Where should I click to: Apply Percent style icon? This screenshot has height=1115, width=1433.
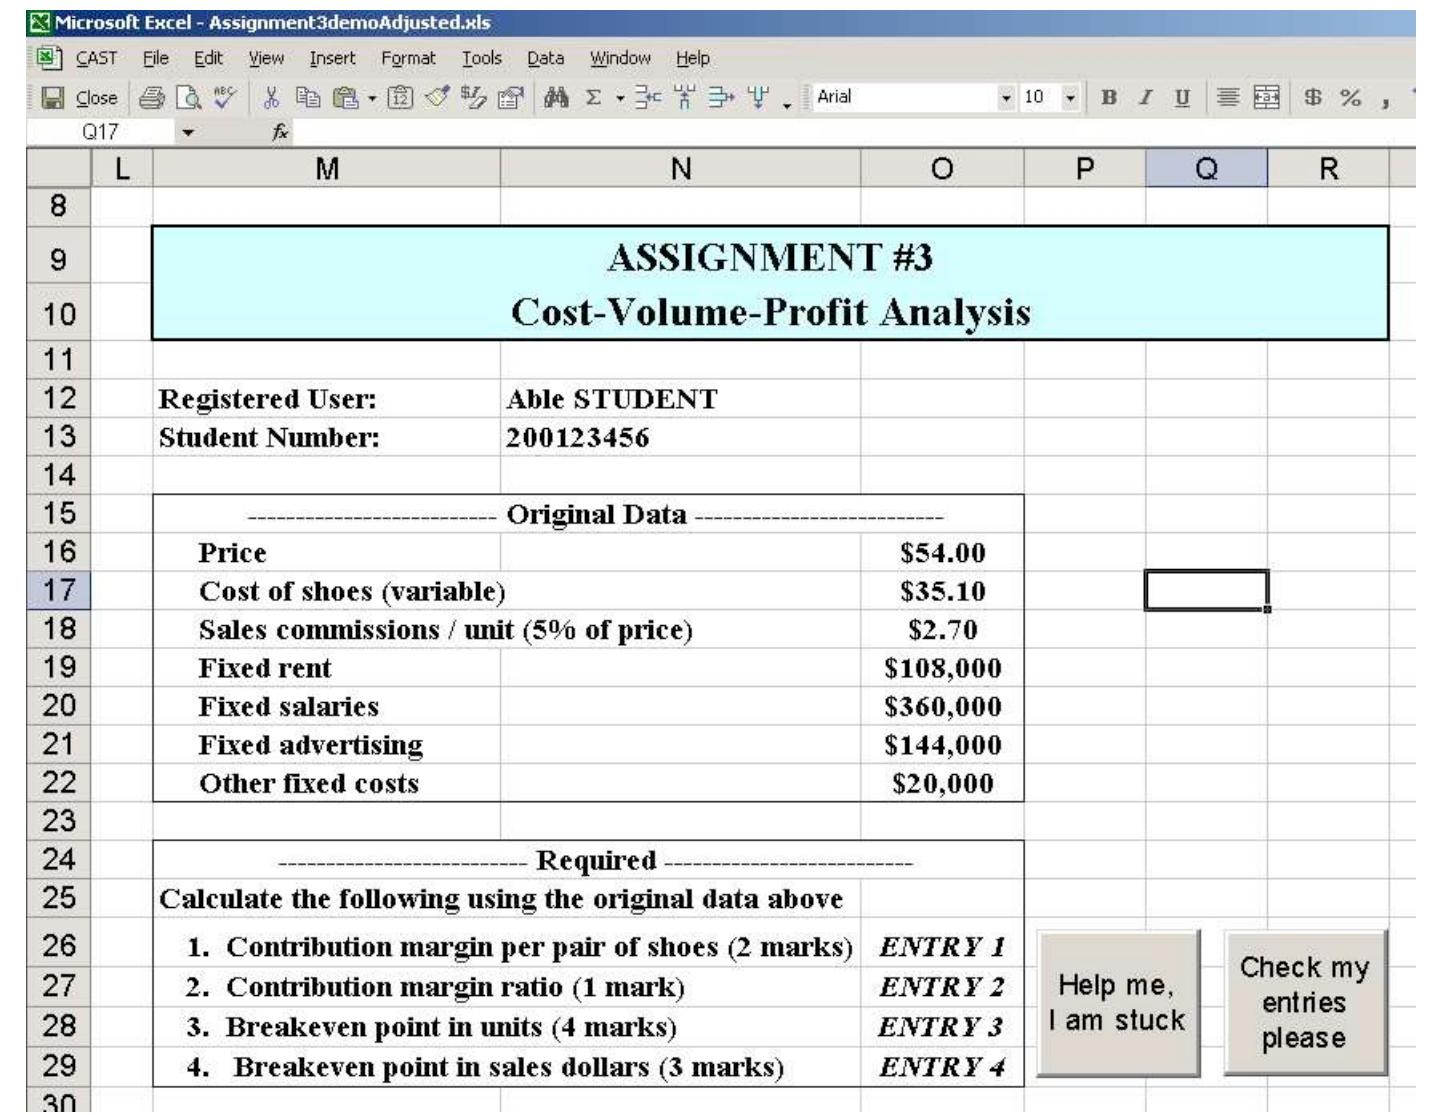pos(1350,98)
